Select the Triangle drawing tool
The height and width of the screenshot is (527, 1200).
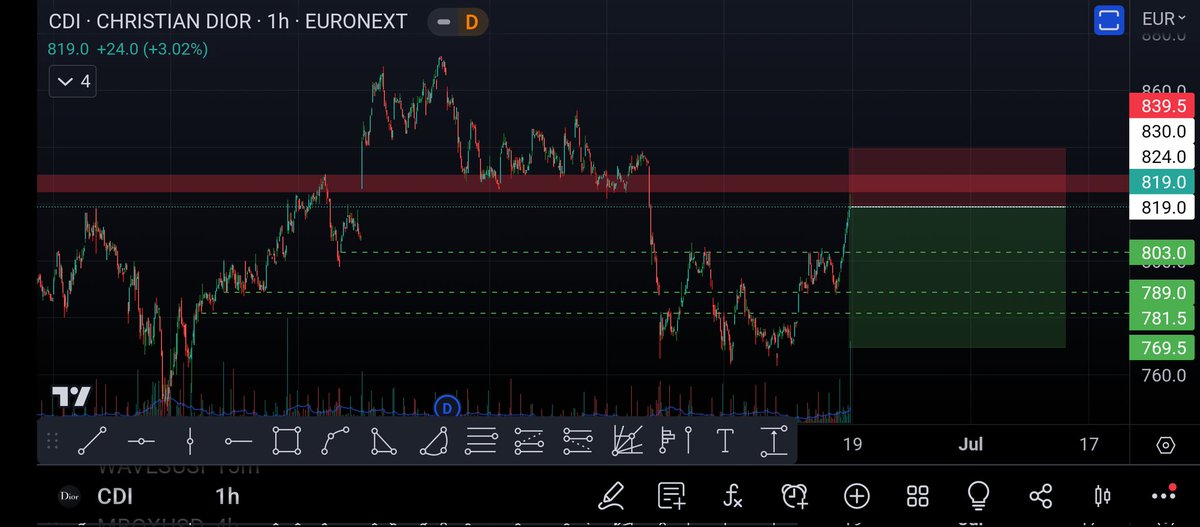(384, 440)
